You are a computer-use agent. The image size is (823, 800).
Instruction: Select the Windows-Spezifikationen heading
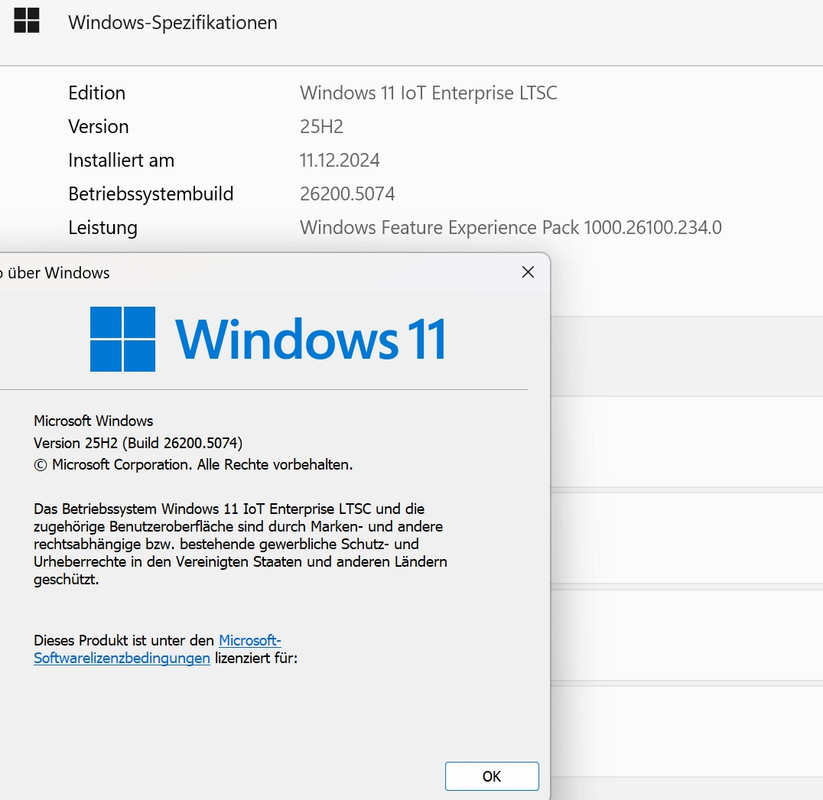(x=173, y=23)
